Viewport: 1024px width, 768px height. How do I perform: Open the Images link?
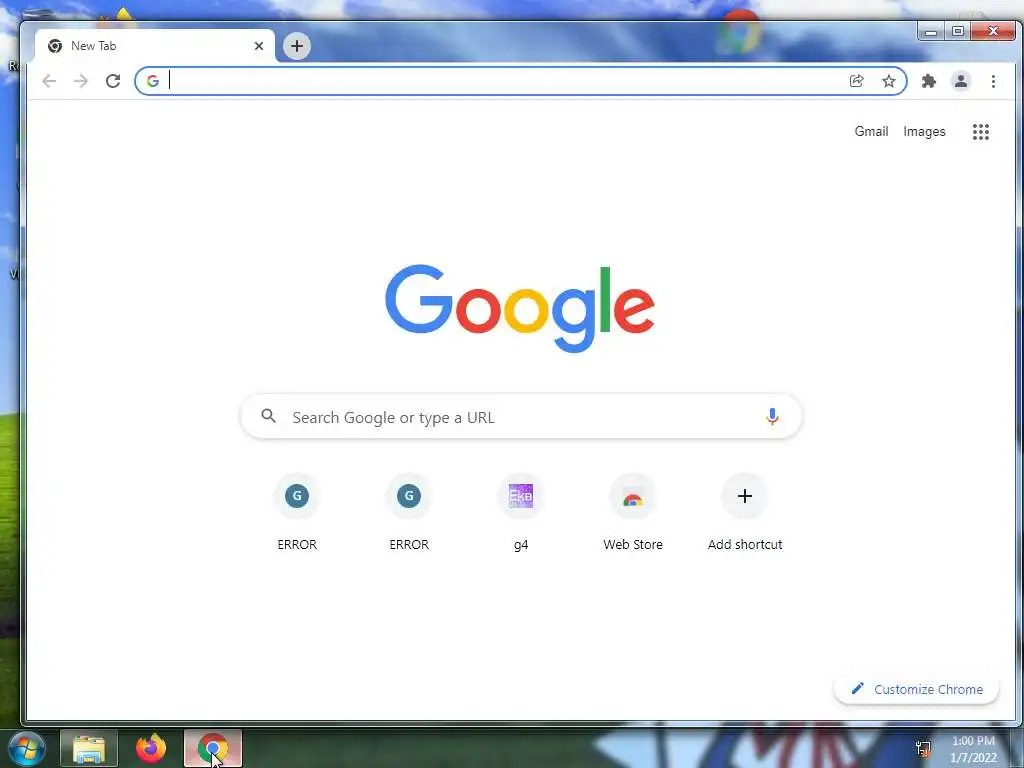pos(924,131)
